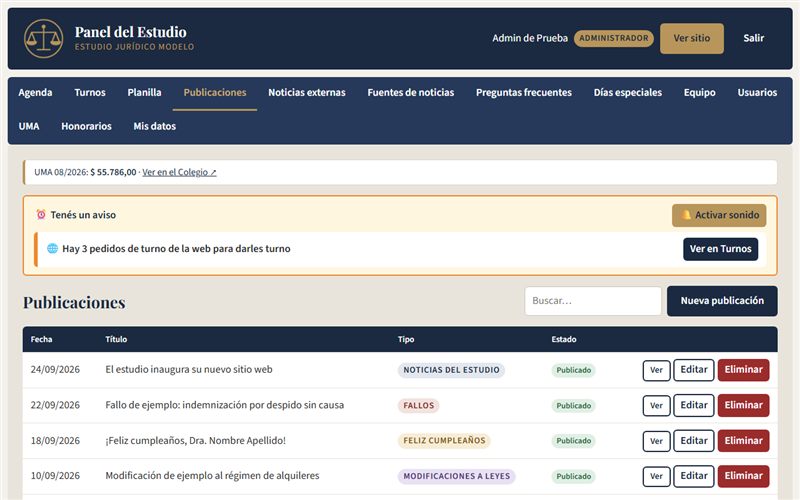Delete the 'Fallo de ejemplo' publication
This screenshot has width=800, height=500.
[743, 406]
